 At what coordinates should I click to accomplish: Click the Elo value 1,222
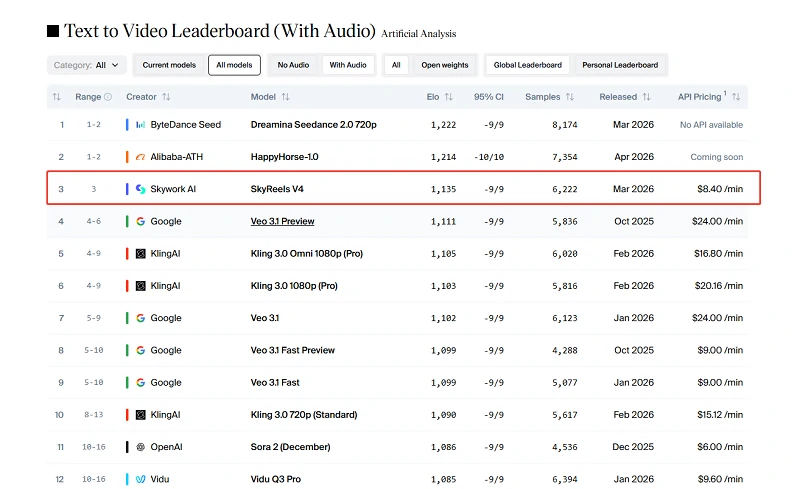(x=443, y=125)
